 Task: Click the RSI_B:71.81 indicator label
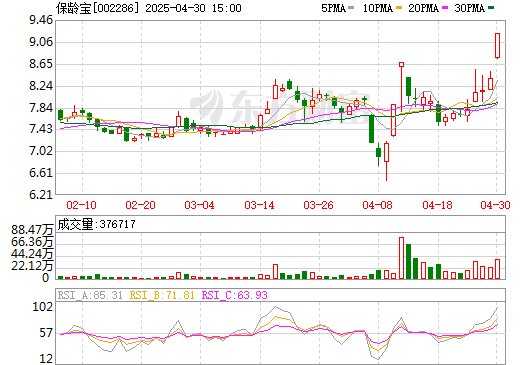pos(162,295)
